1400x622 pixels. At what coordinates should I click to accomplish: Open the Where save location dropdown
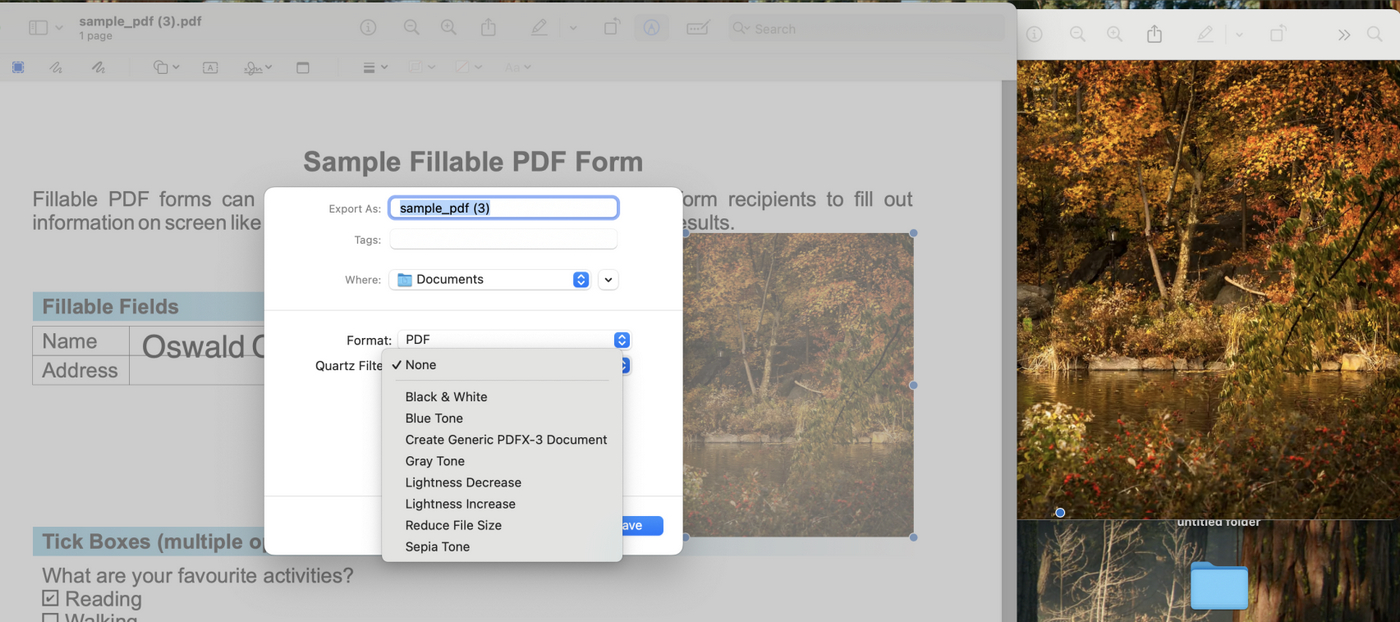pos(489,279)
